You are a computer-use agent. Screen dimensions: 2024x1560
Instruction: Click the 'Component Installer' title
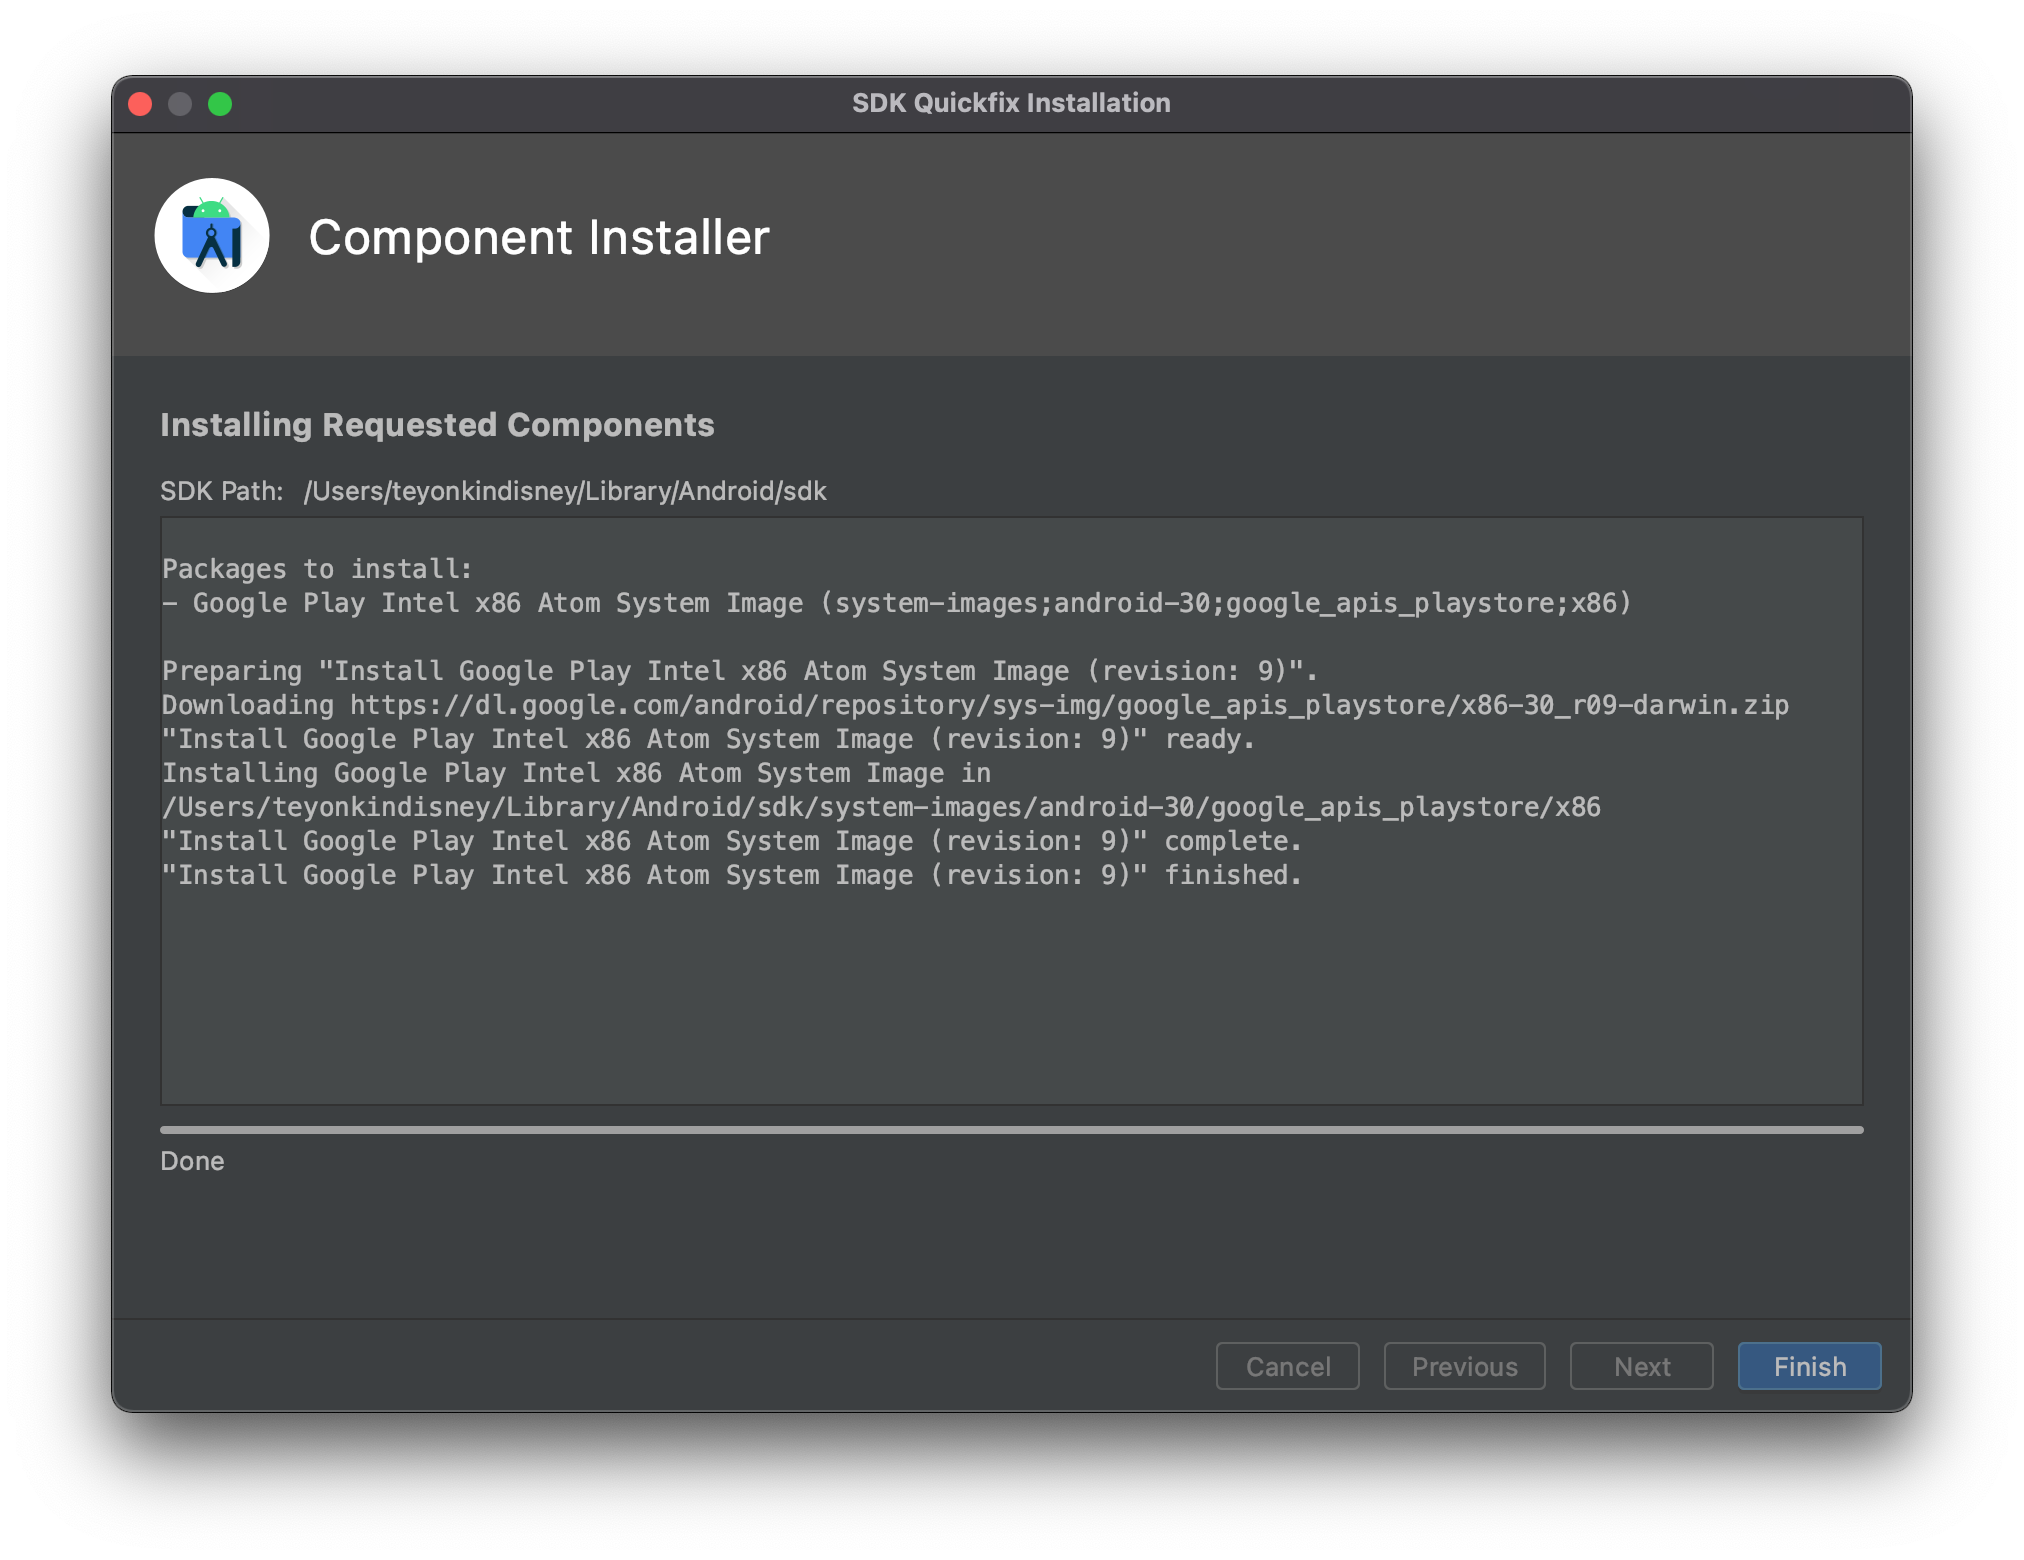coord(539,237)
